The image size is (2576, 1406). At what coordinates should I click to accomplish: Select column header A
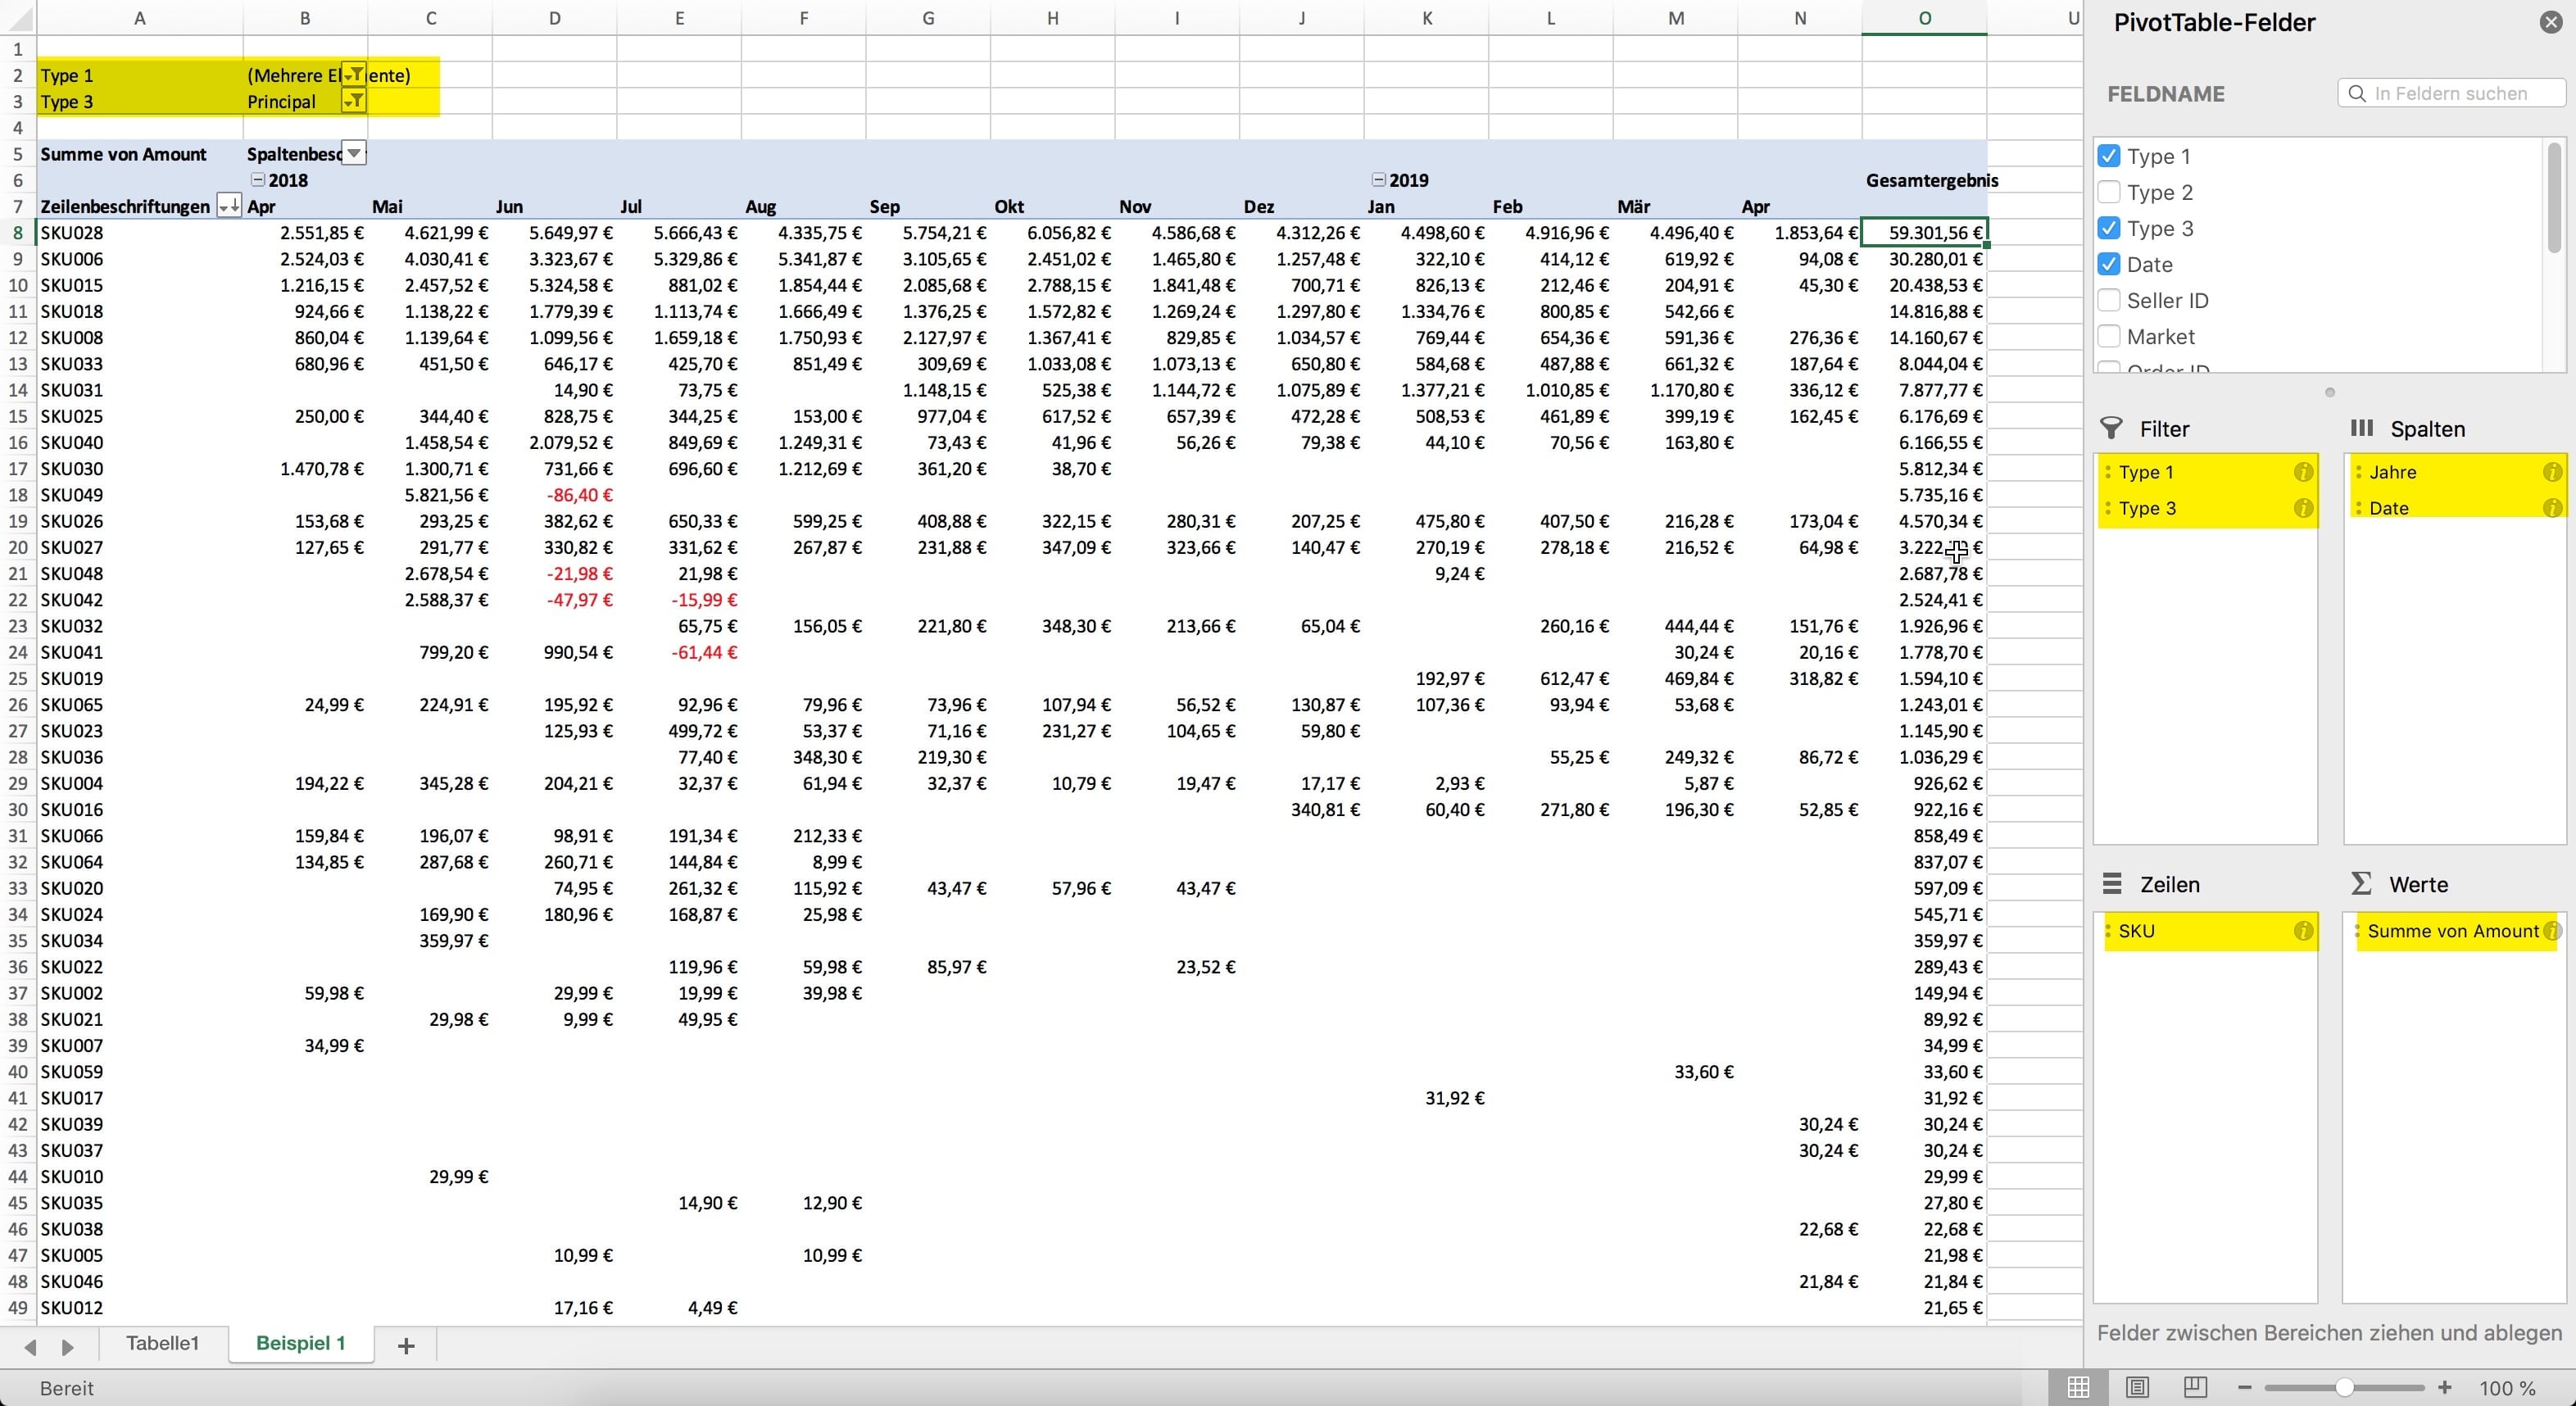click(x=139, y=18)
